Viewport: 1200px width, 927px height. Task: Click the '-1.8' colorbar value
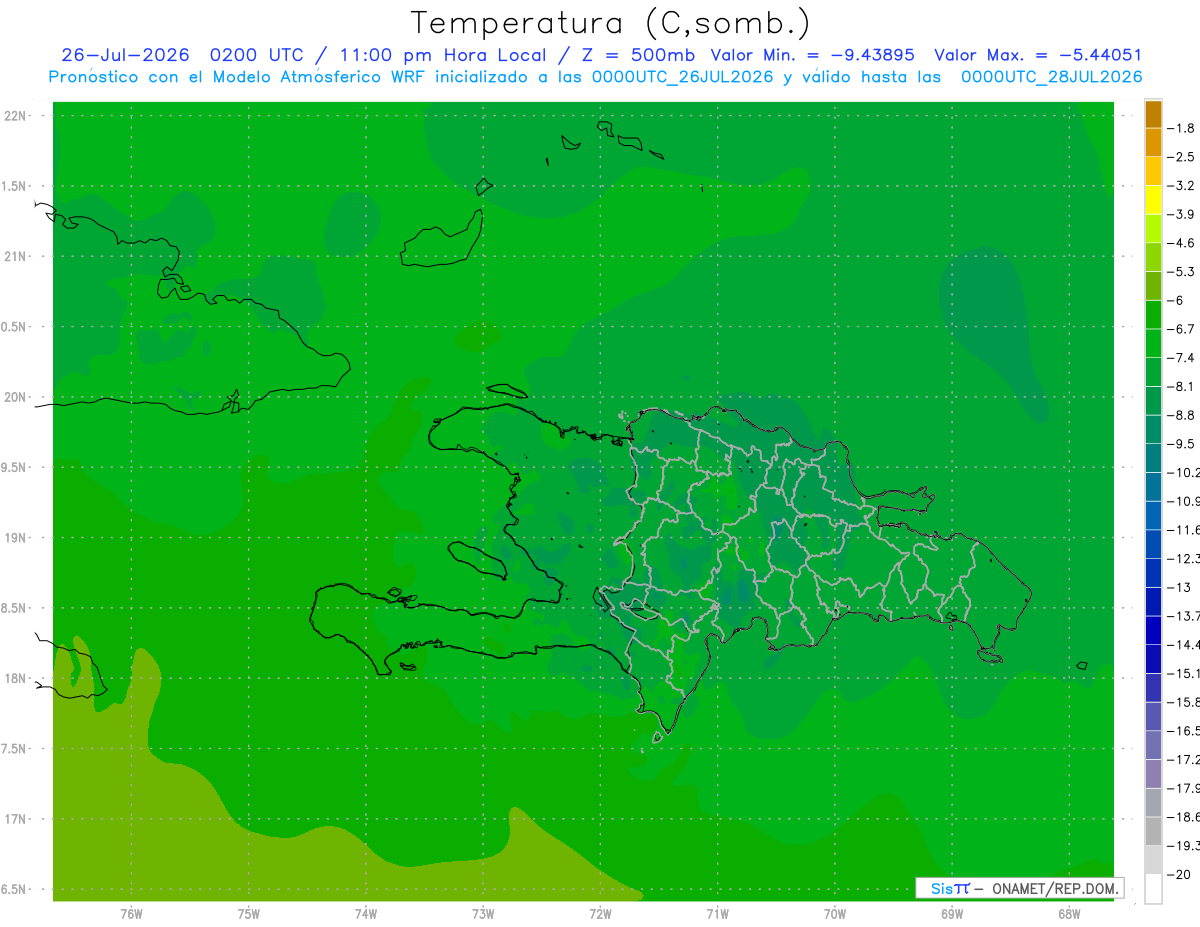point(1181,128)
